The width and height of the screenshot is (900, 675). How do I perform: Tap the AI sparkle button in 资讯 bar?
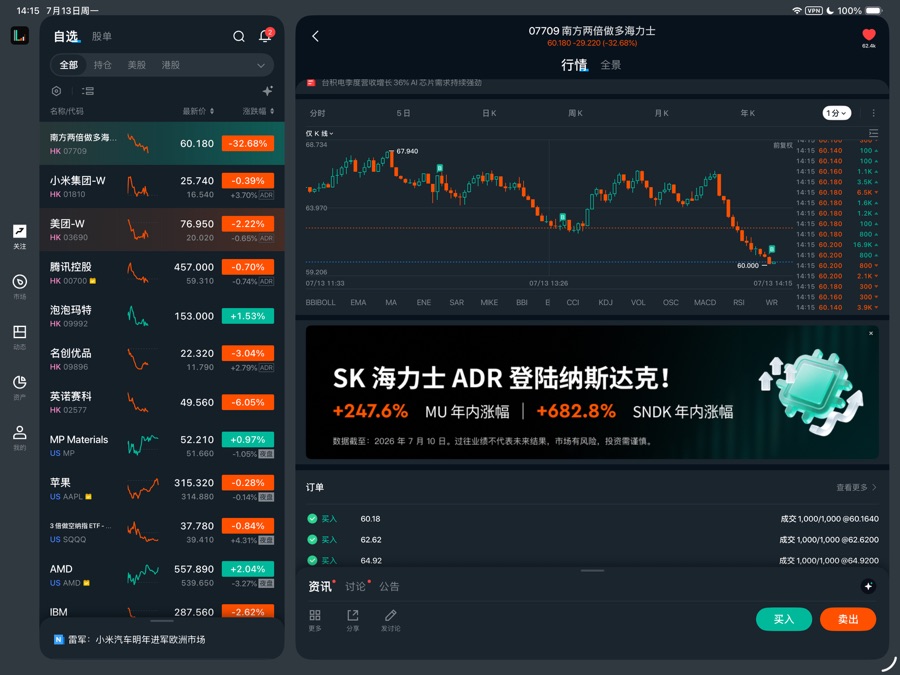868,586
